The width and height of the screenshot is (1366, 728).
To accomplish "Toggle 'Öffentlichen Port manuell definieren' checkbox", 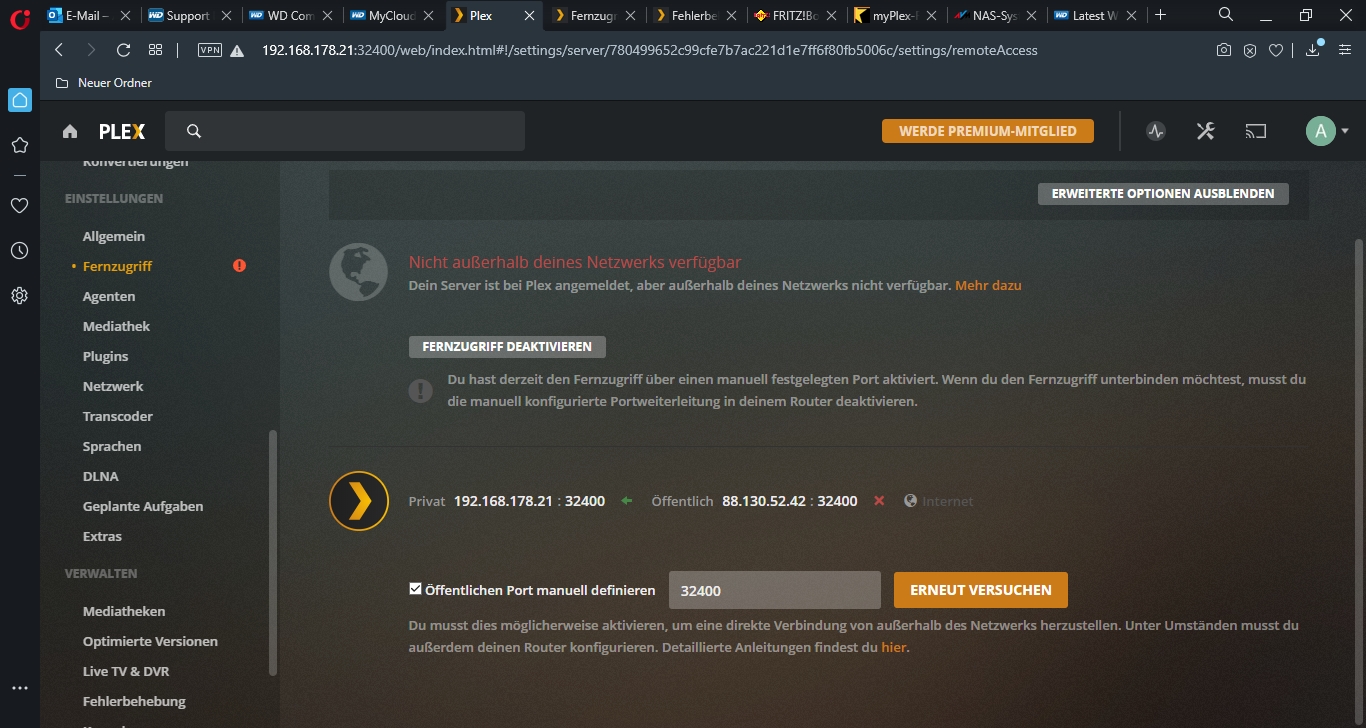I will (416, 589).
